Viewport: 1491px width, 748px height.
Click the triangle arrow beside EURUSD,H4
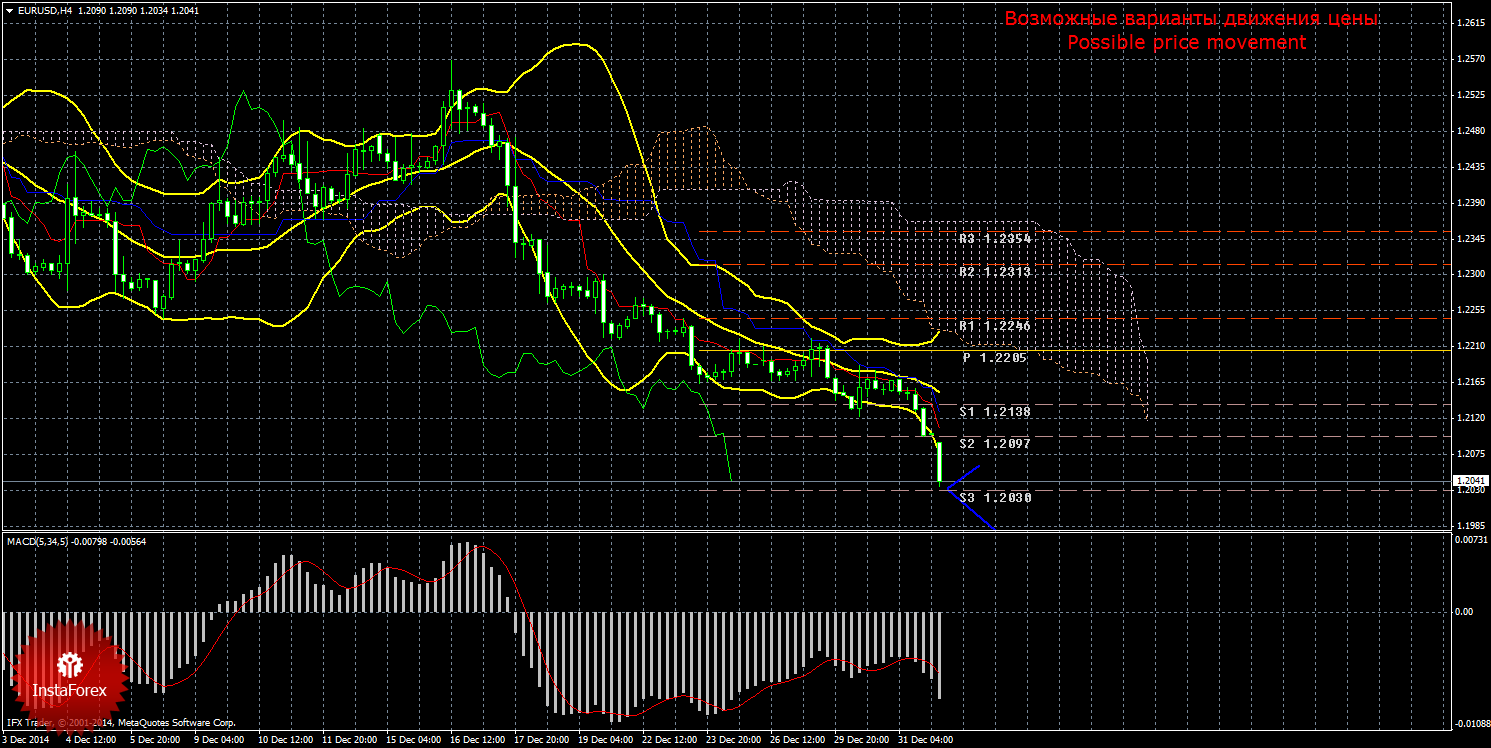pyautogui.click(x=9, y=9)
